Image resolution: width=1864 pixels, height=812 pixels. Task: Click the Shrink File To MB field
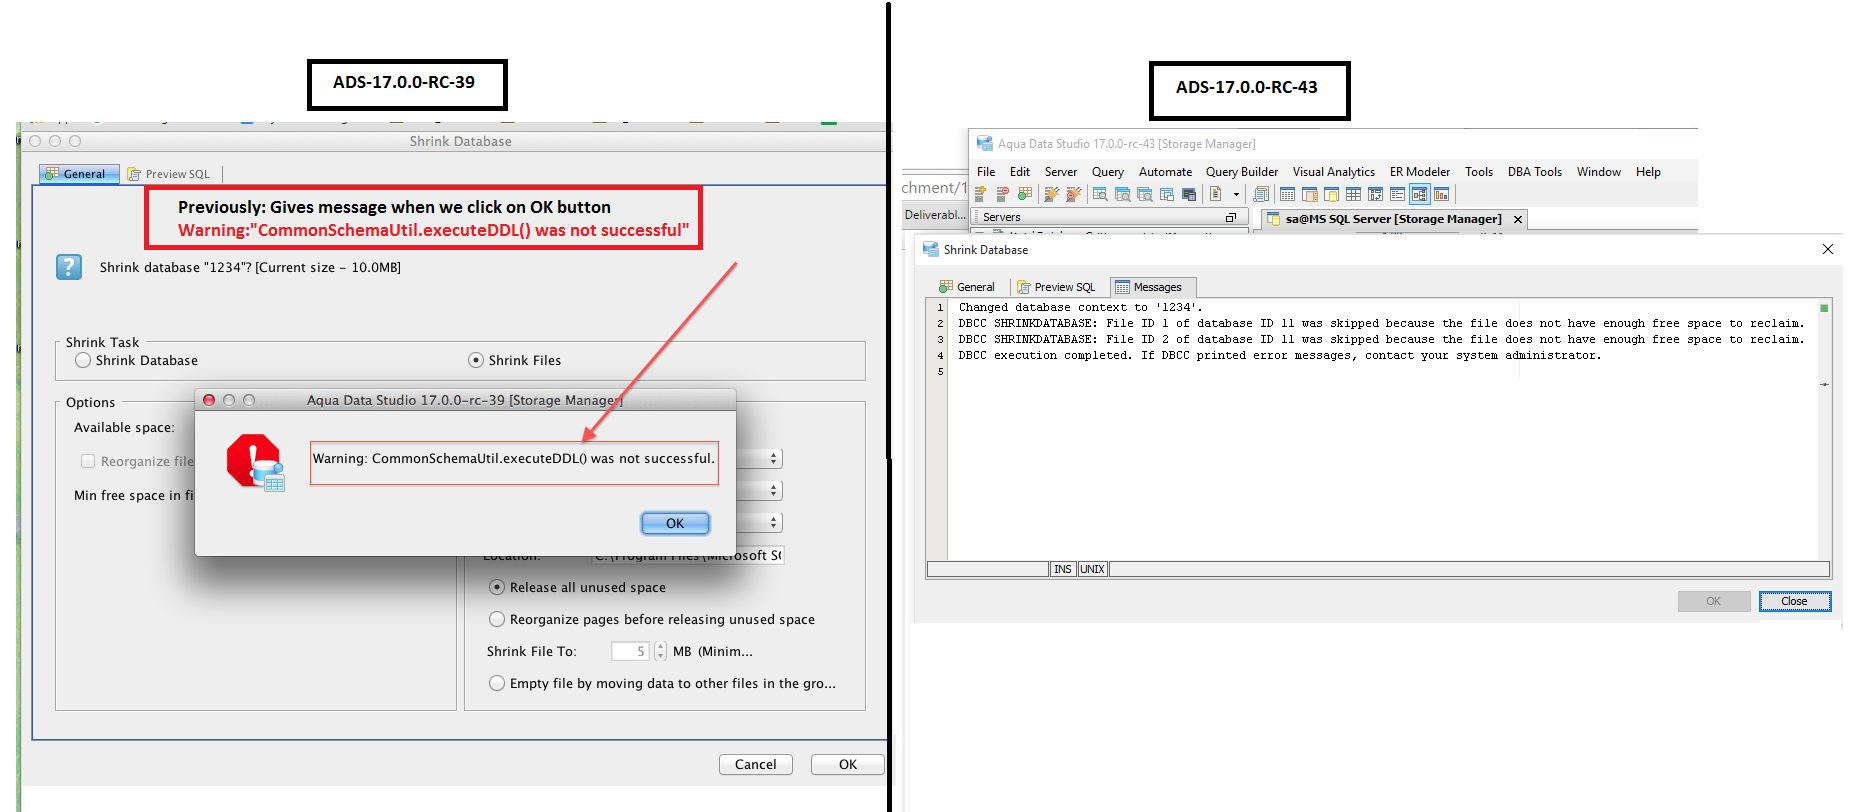tap(631, 651)
